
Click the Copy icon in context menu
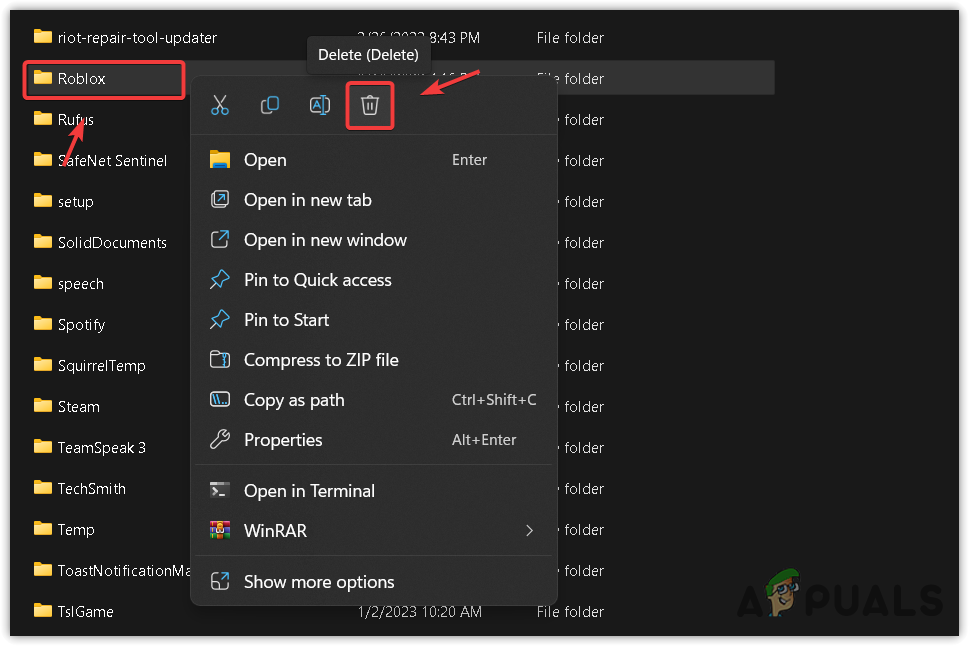pyautogui.click(x=270, y=105)
